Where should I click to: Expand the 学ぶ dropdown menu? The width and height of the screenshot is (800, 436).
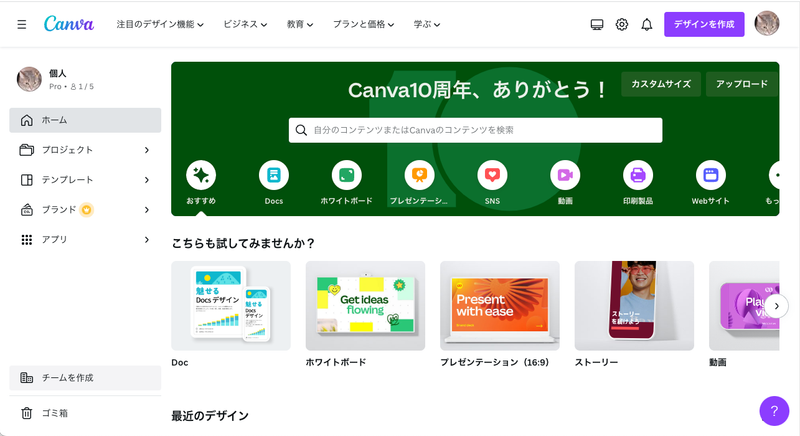(x=427, y=24)
